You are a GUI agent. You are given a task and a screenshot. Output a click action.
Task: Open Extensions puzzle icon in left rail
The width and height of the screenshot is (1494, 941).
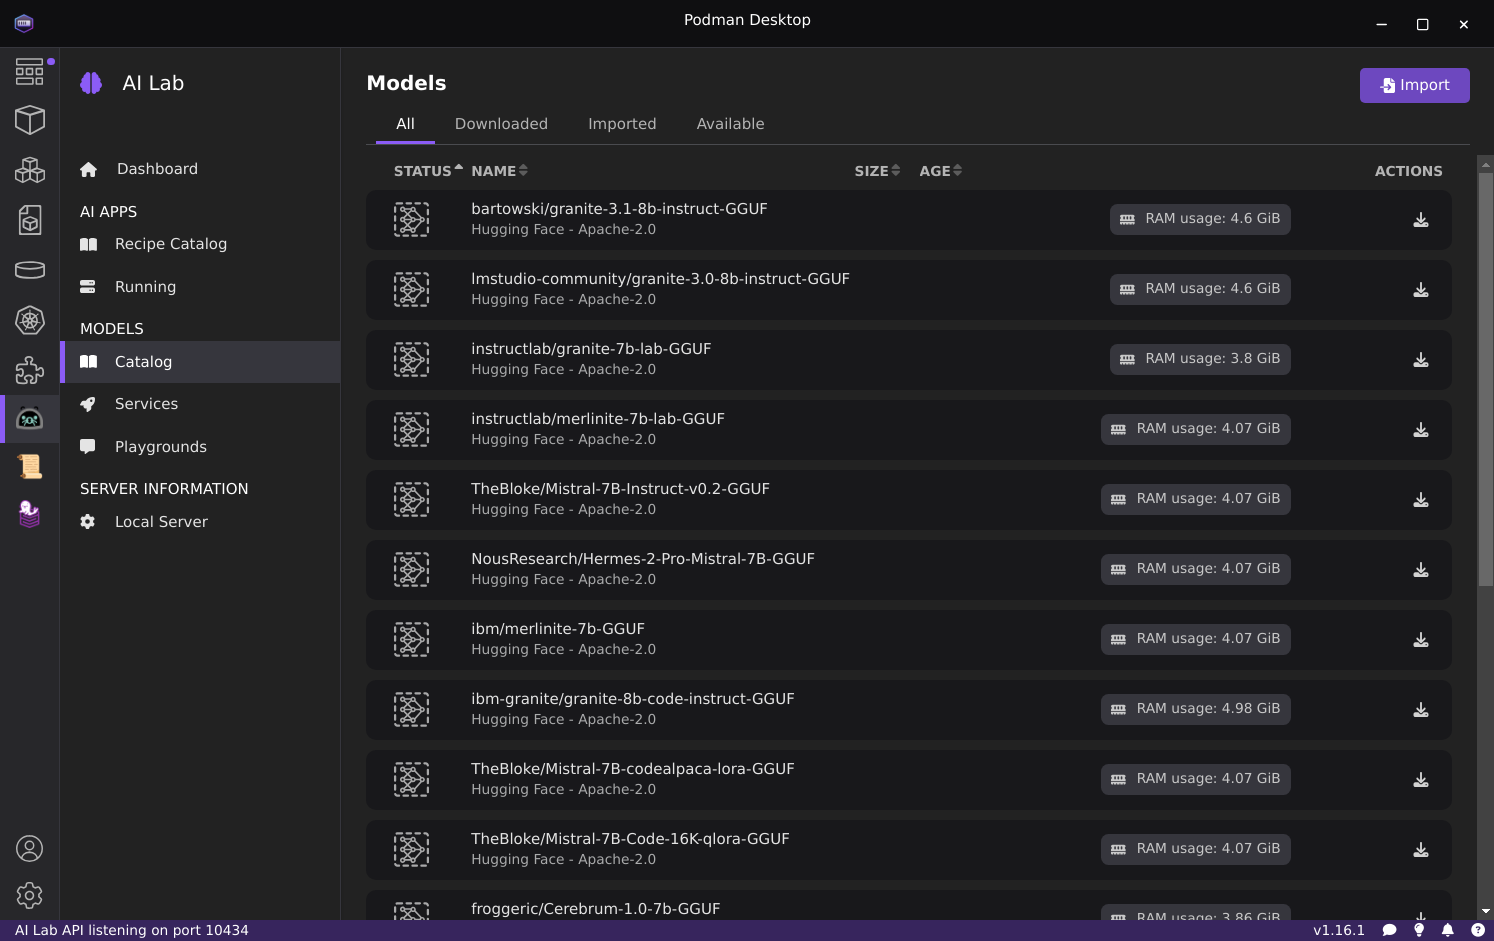tap(30, 370)
